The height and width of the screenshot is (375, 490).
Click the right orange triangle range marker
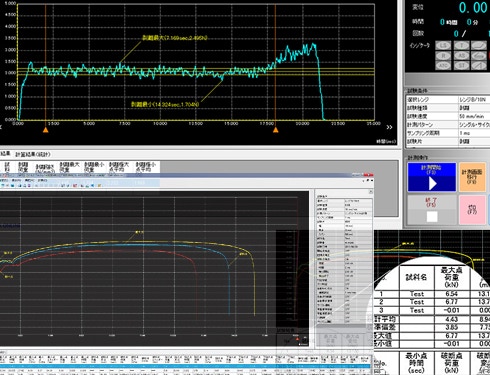[276, 130]
